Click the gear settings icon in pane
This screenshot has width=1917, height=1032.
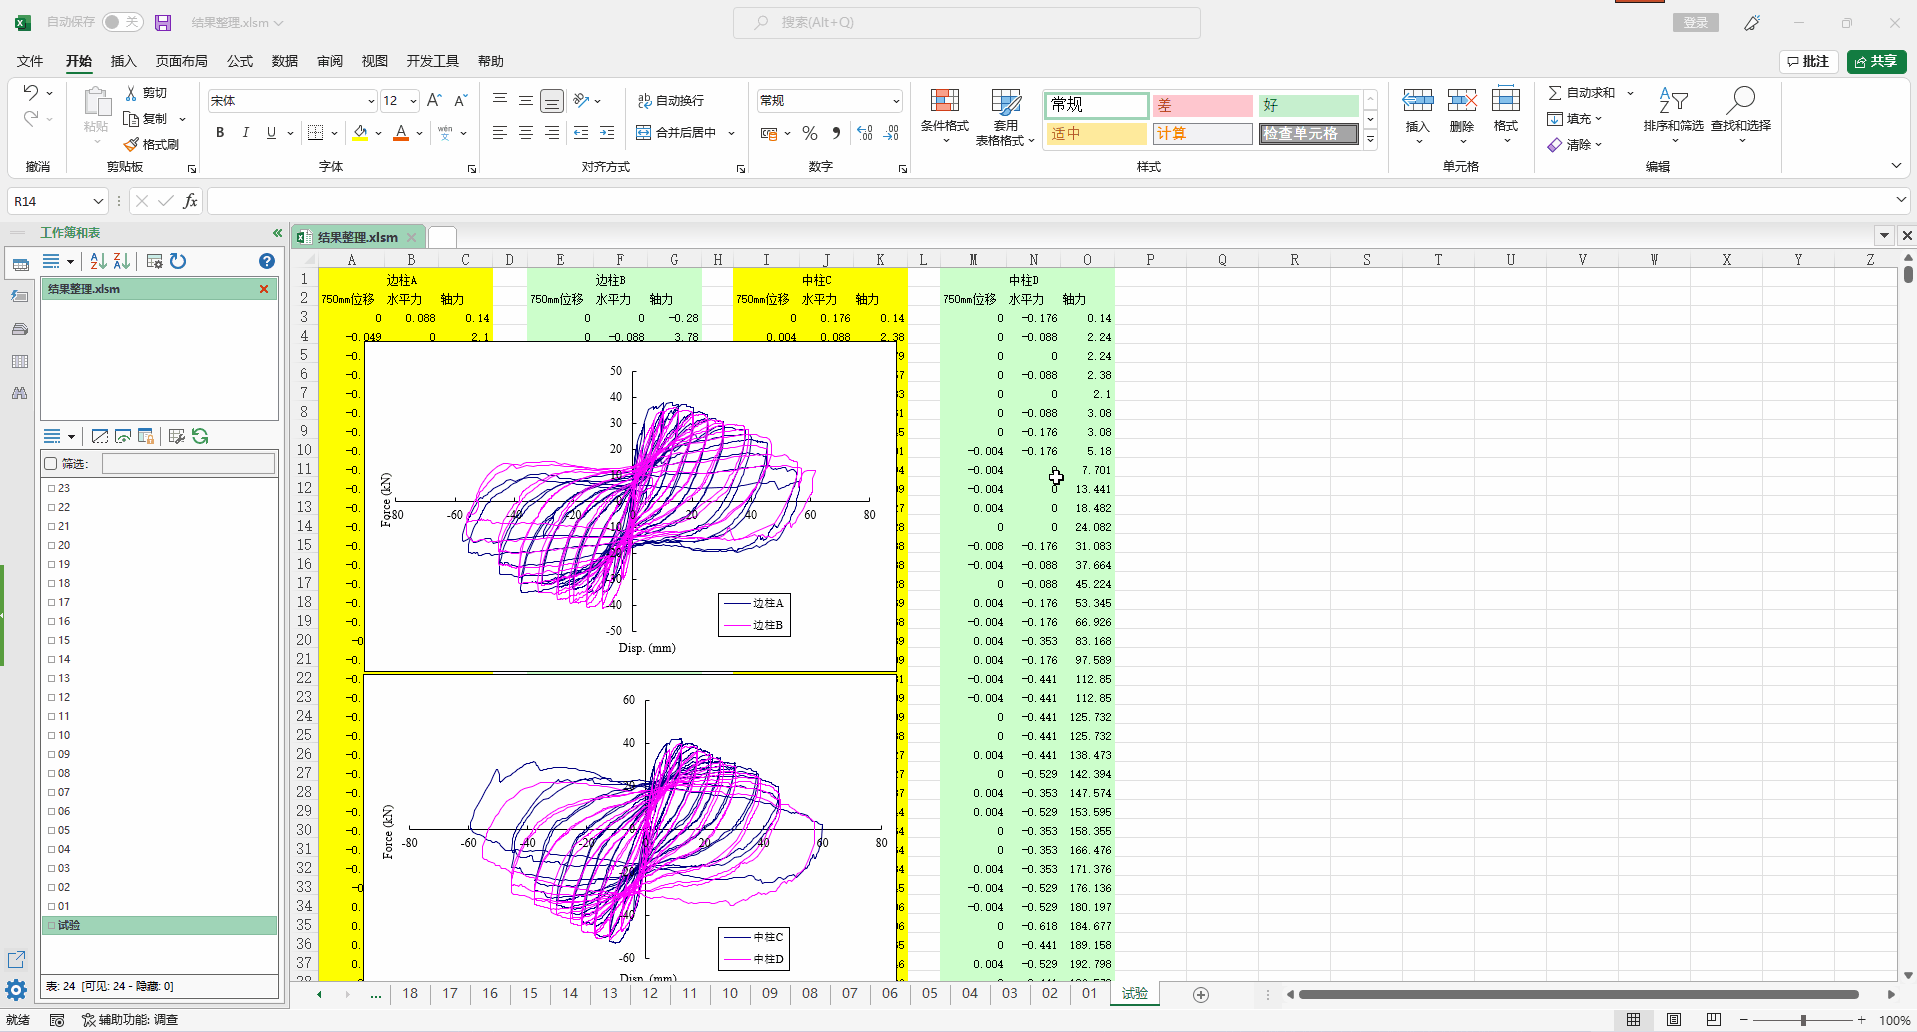click(16, 990)
